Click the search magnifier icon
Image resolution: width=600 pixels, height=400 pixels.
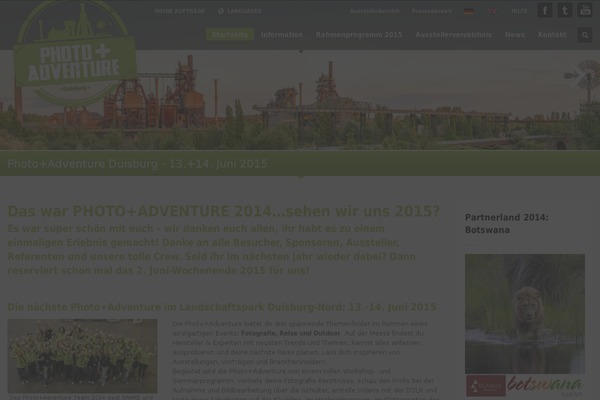(x=585, y=35)
